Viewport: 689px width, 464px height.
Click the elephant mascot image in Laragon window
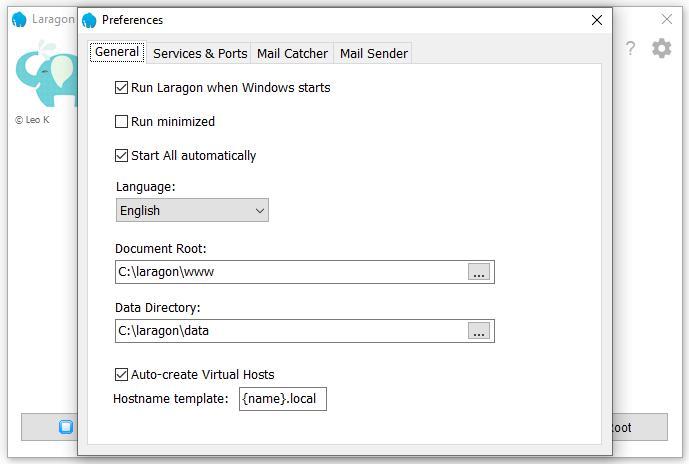[x=46, y=74]
